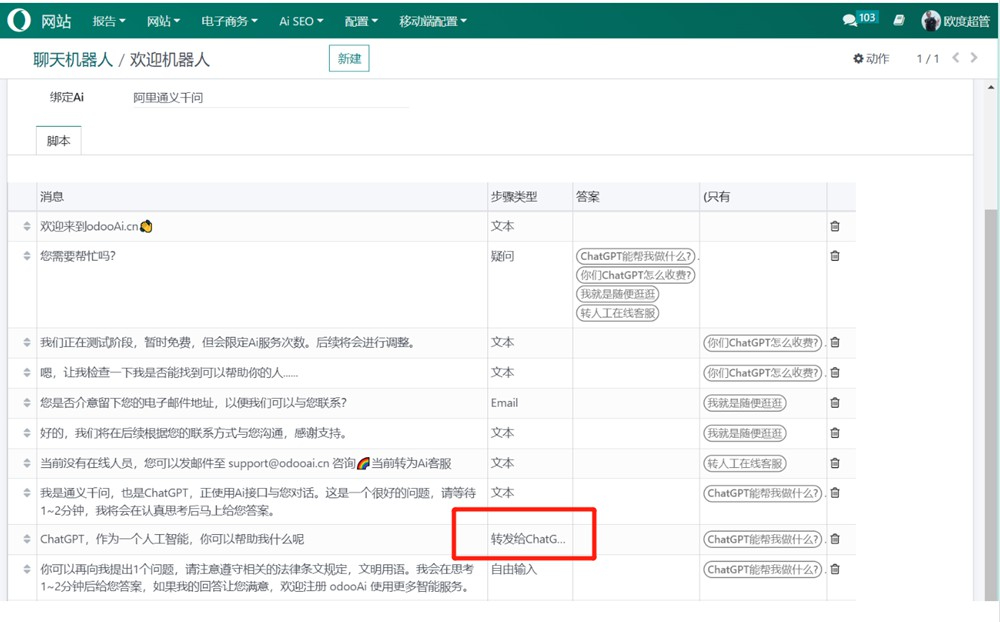Click message 欢迎来到odooAi.cn
The image size is (1000, 622).
96,226
